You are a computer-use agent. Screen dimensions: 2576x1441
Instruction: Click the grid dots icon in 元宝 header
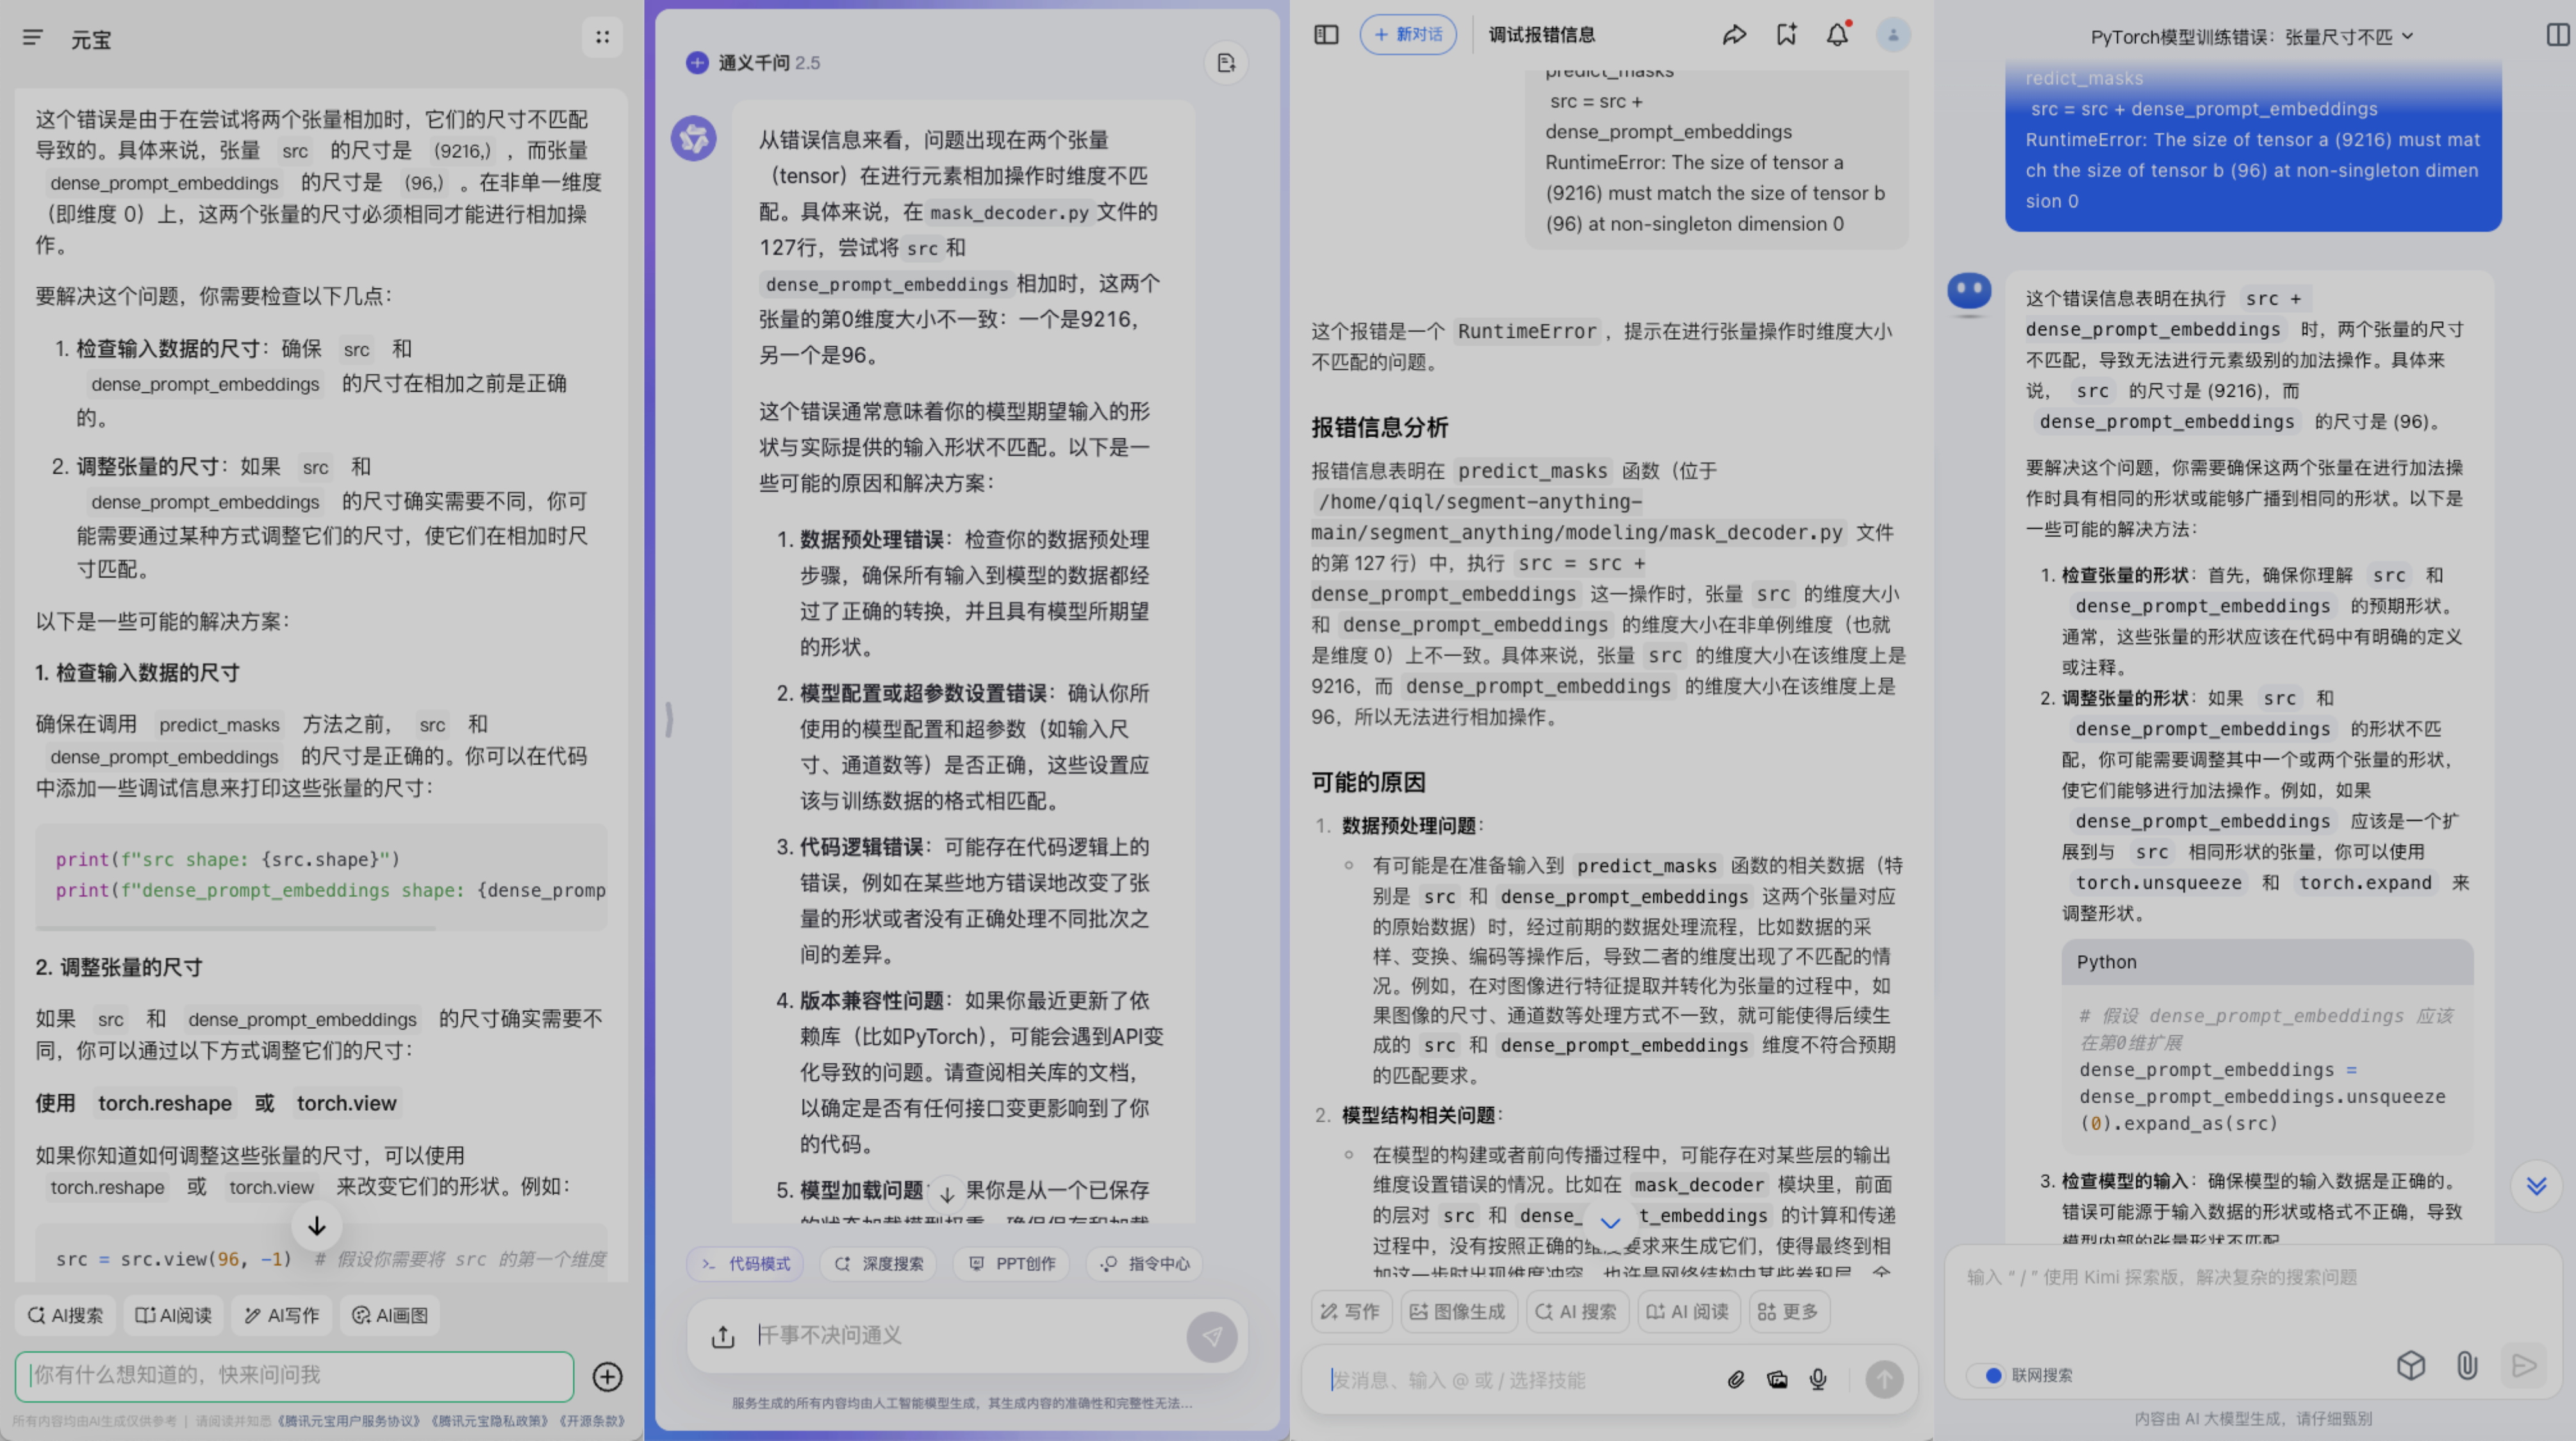click(x=602, y=38)
